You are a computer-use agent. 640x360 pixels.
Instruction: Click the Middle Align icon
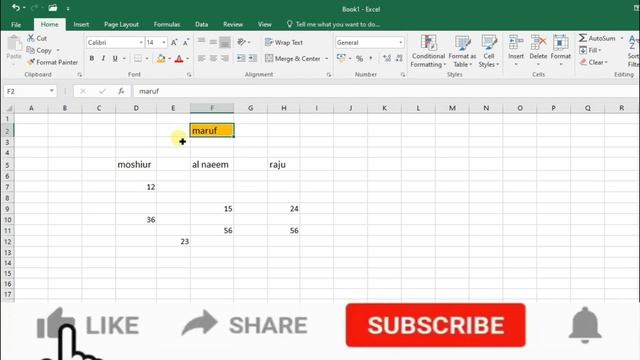point(213,41)
